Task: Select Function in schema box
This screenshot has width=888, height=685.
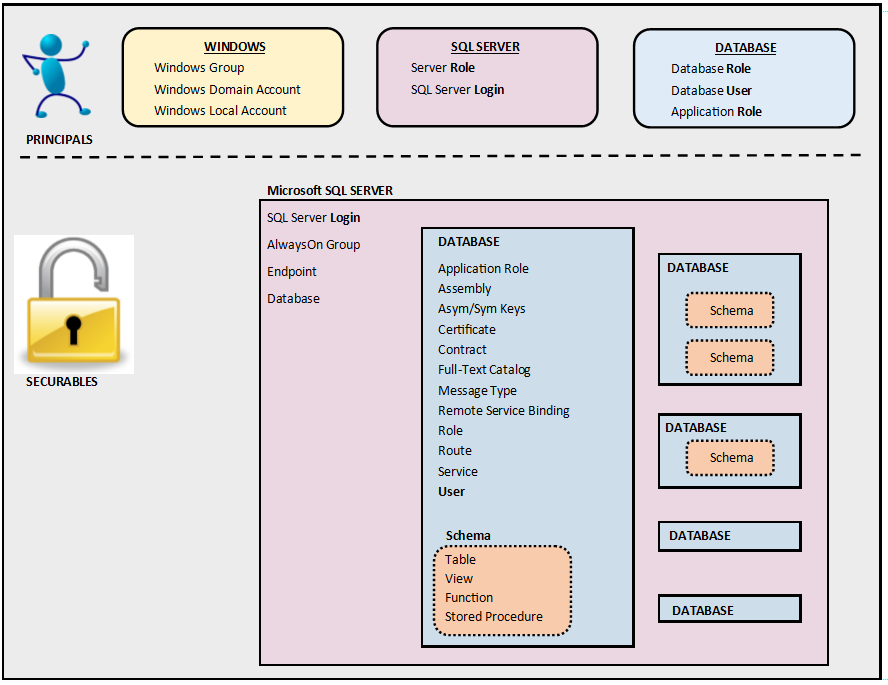Action: point(469,598)
